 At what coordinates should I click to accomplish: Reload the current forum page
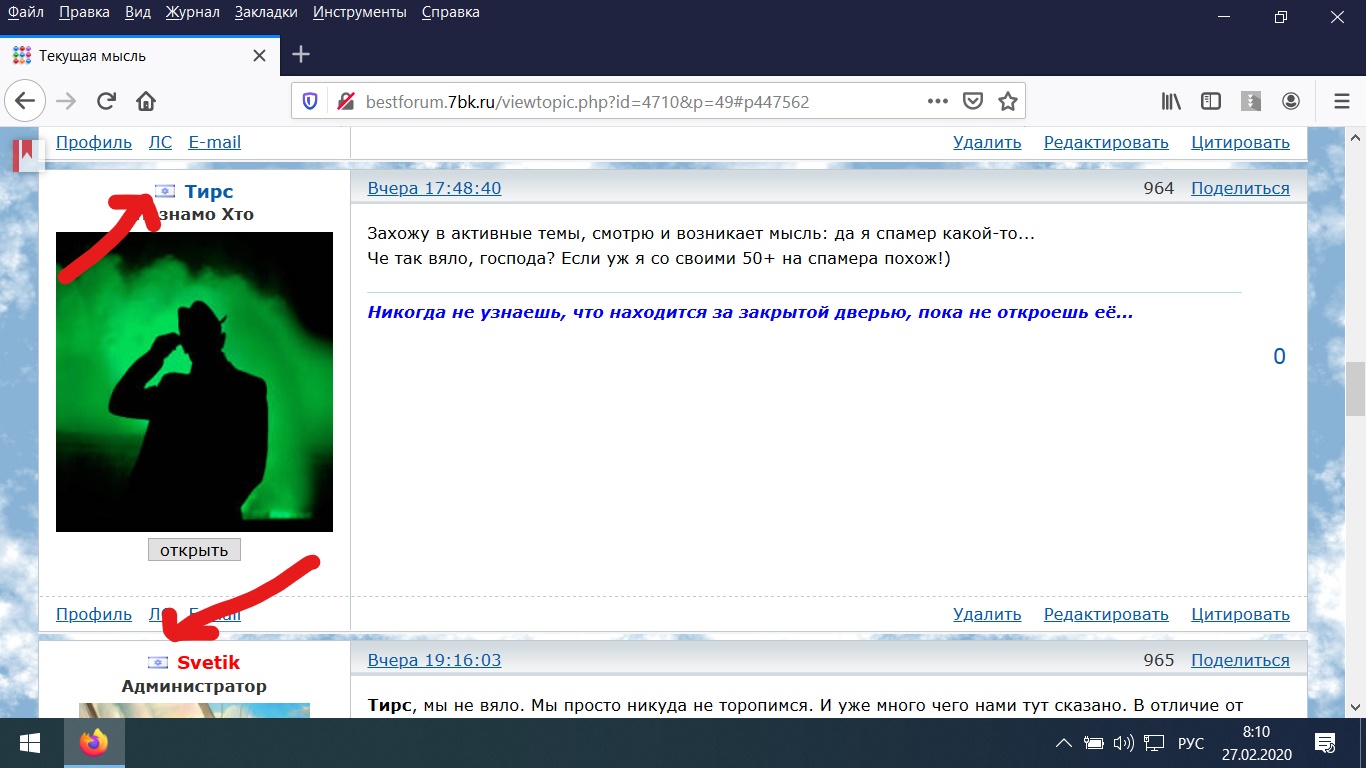106,101
